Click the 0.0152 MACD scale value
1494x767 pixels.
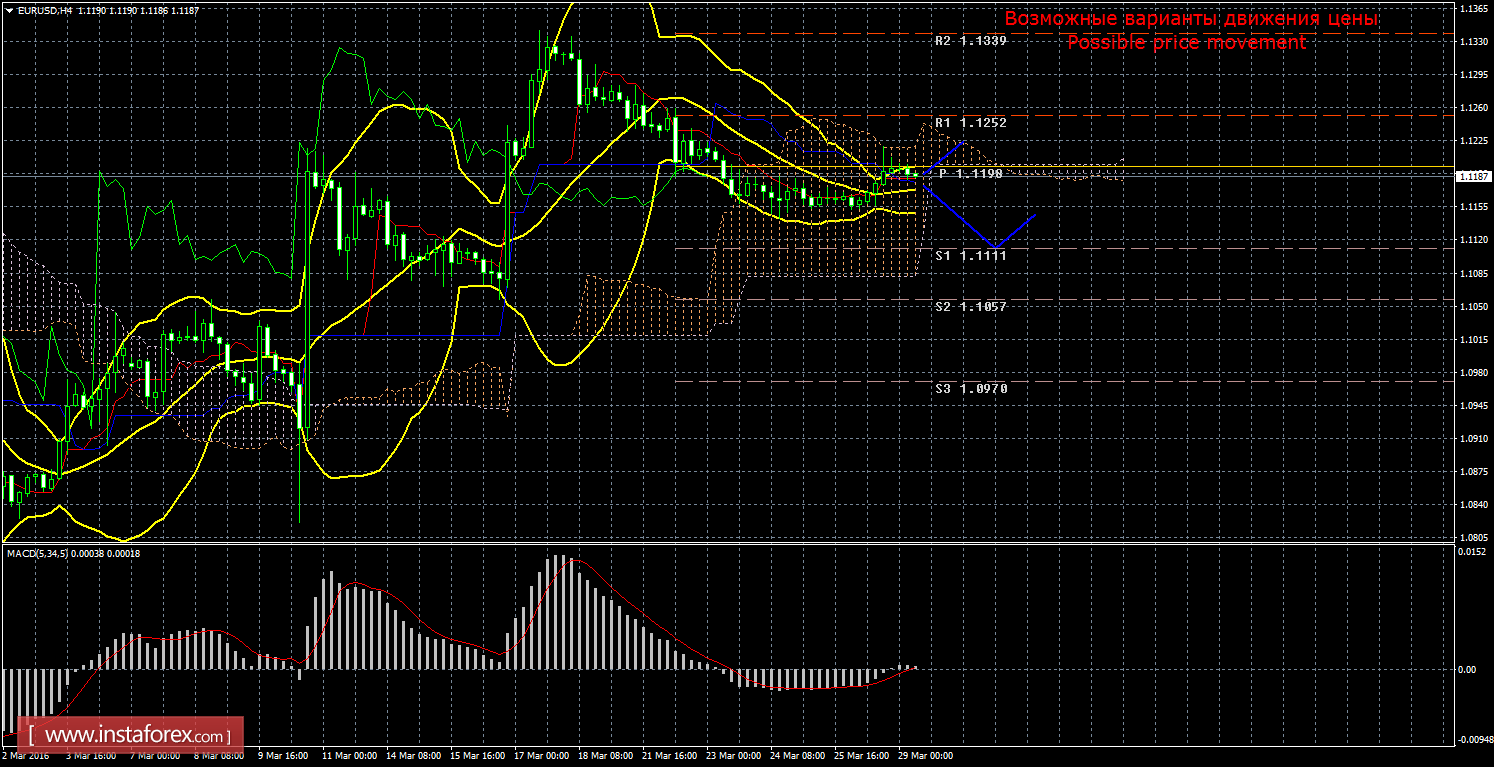1470,553
